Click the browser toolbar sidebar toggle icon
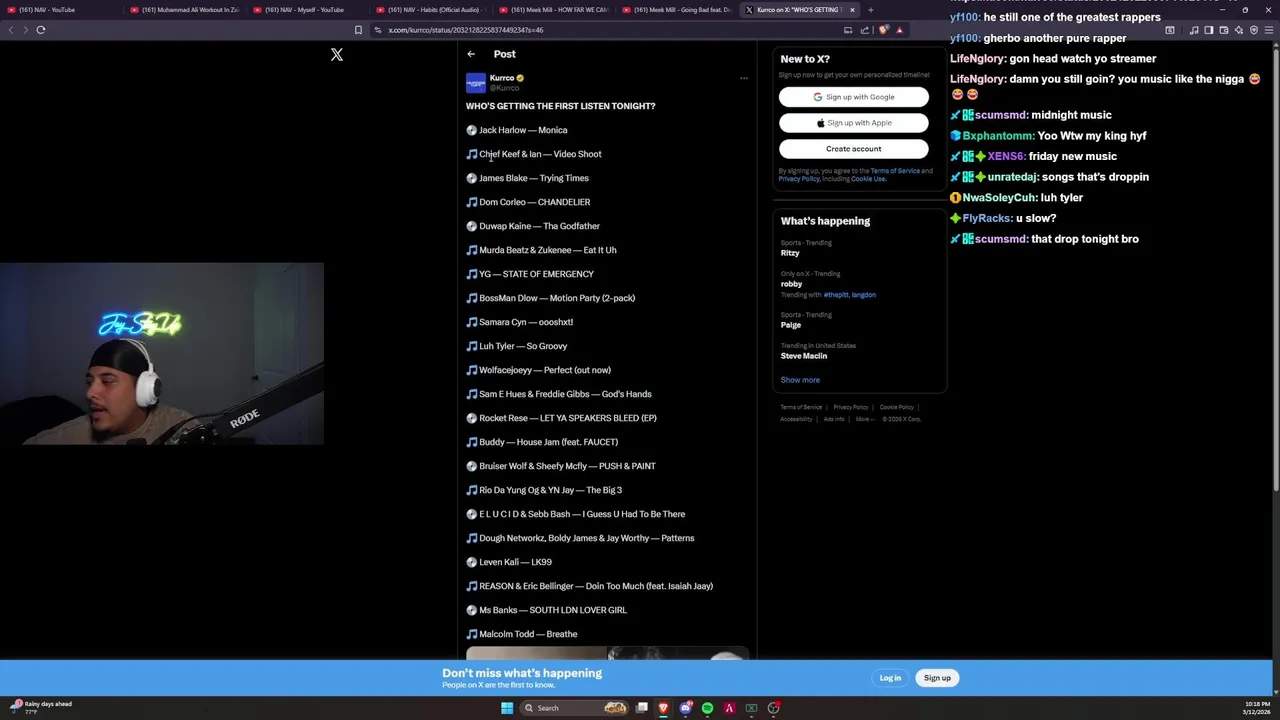 [1208, 30]
